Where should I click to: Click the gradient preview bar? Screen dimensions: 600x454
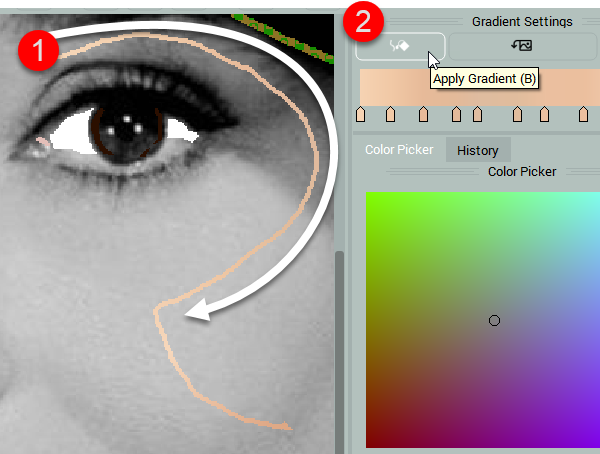click(x=480, y=87)
